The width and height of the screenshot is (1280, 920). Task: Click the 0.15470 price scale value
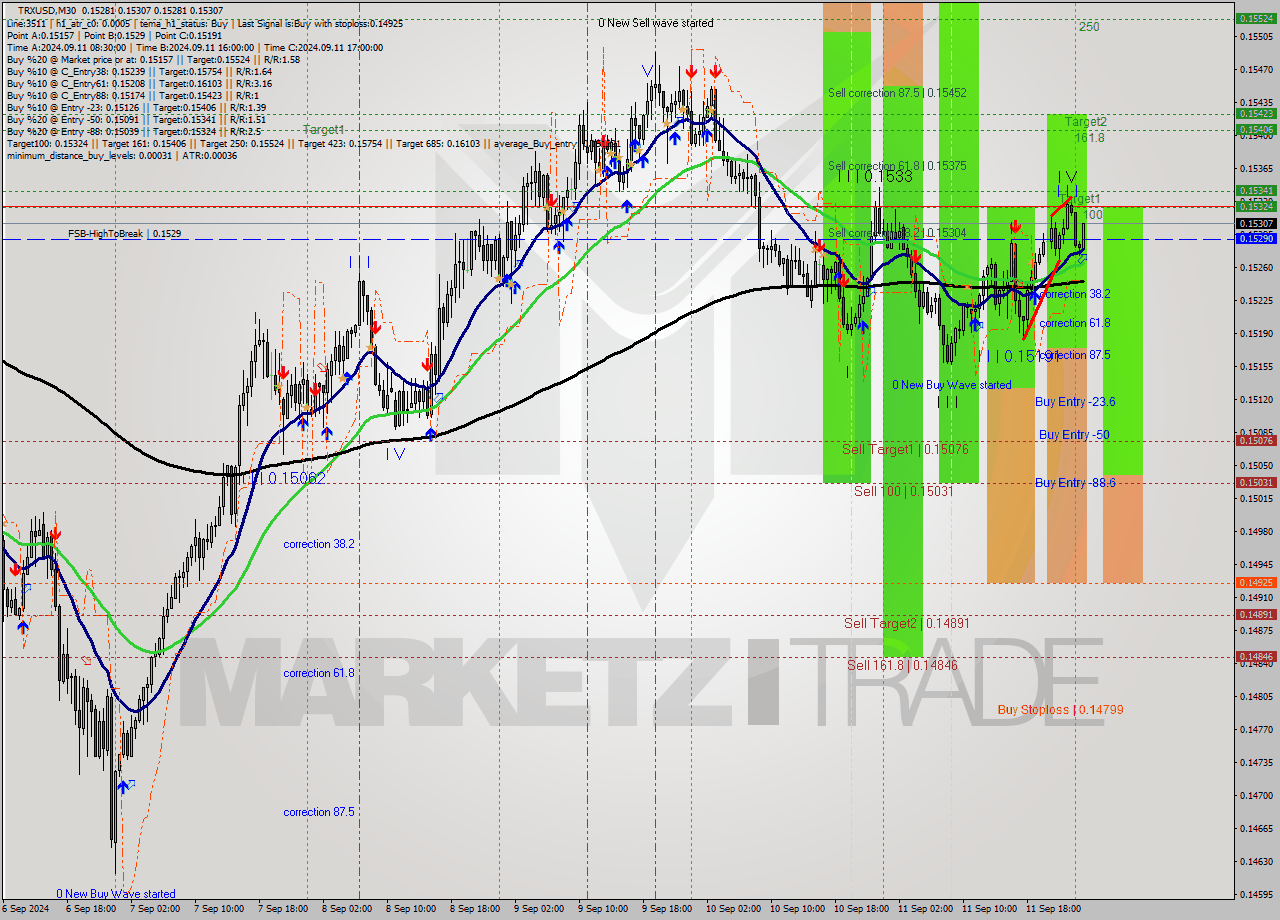pos(1256,70)
